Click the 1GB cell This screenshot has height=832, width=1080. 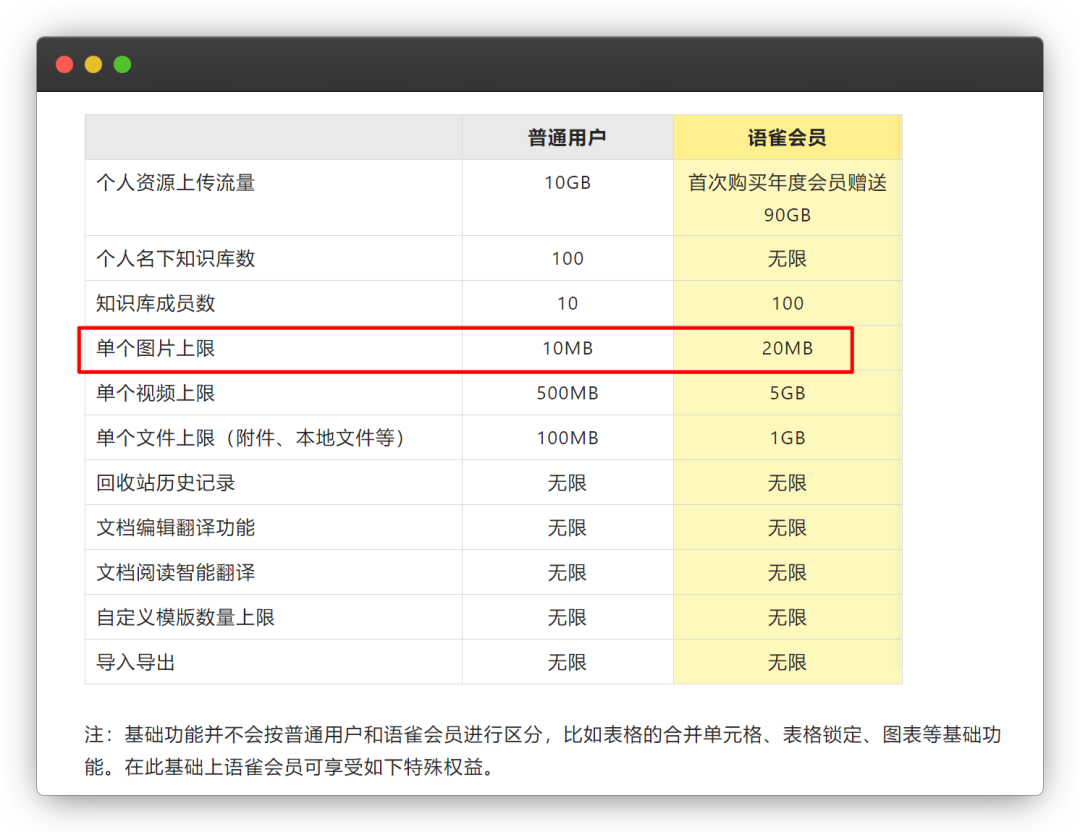(787, 438)
